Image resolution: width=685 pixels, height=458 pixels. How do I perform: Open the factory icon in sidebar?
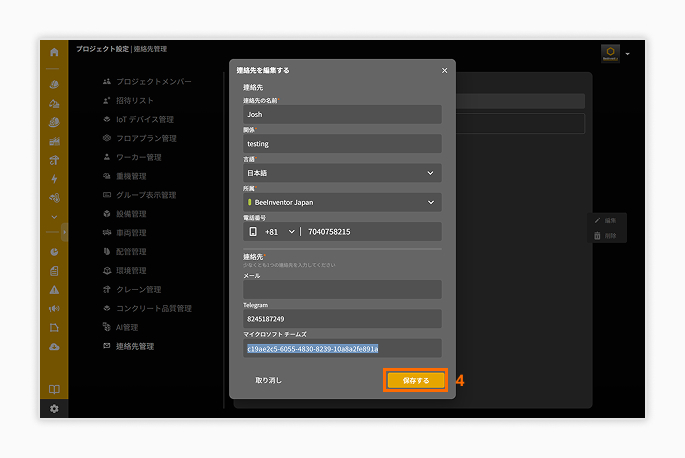coord(54,141)
